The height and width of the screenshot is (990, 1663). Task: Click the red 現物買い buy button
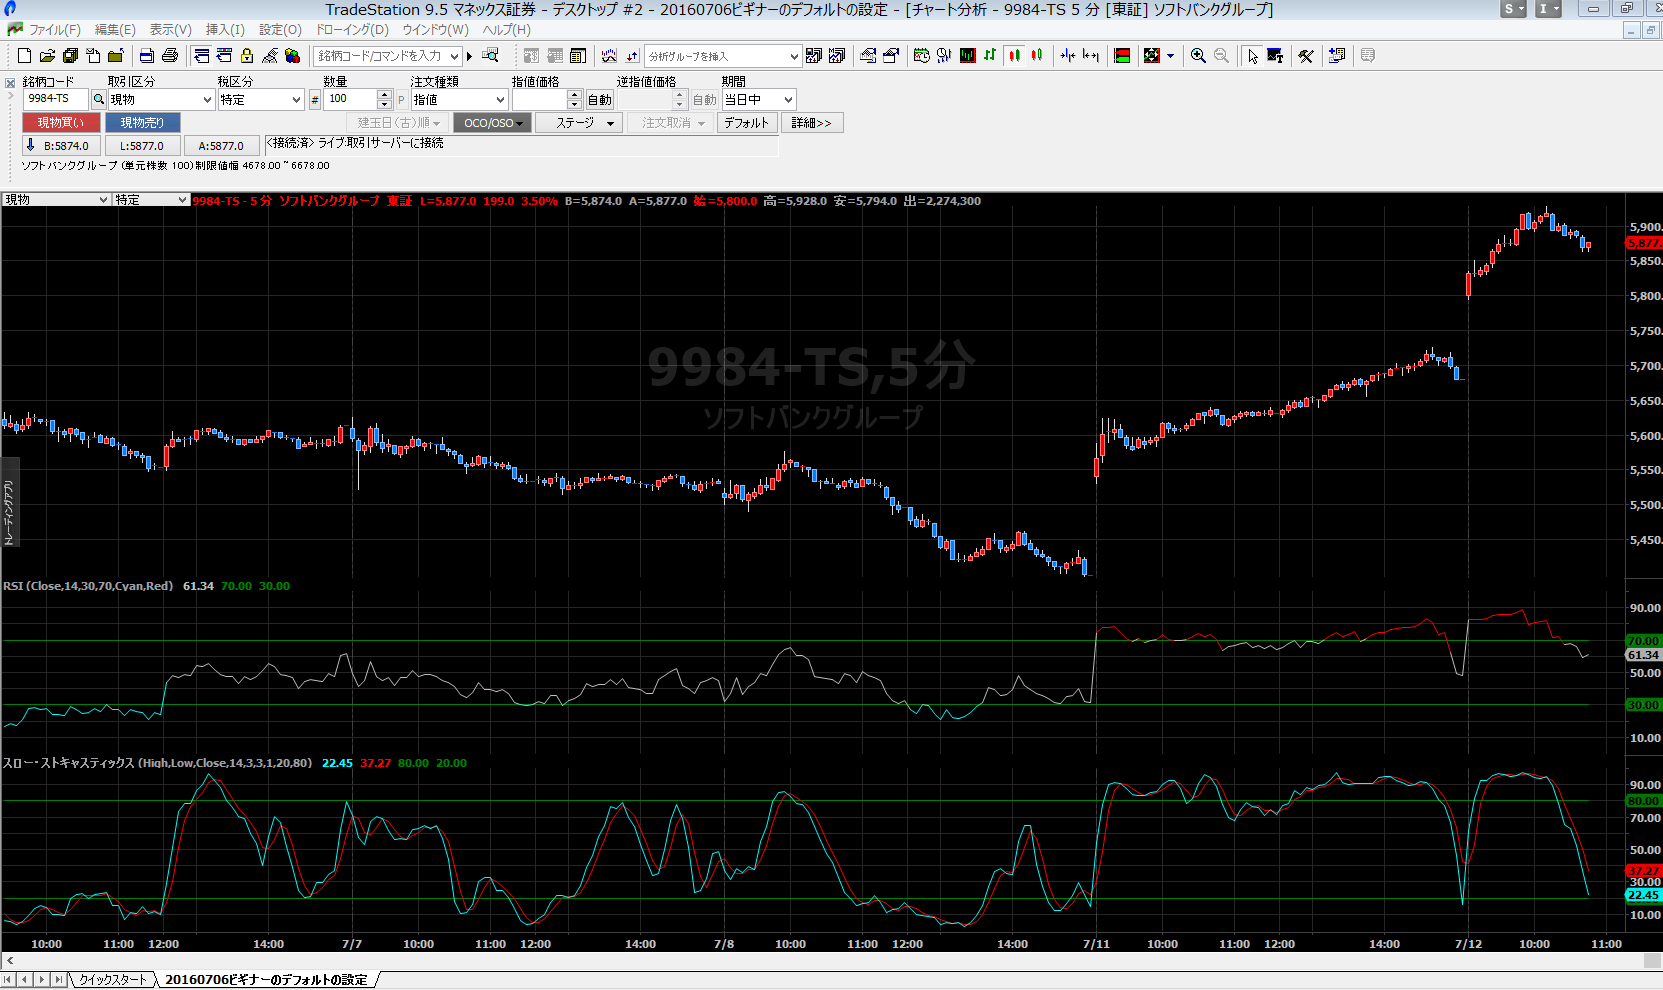click(x=61, y=123)
